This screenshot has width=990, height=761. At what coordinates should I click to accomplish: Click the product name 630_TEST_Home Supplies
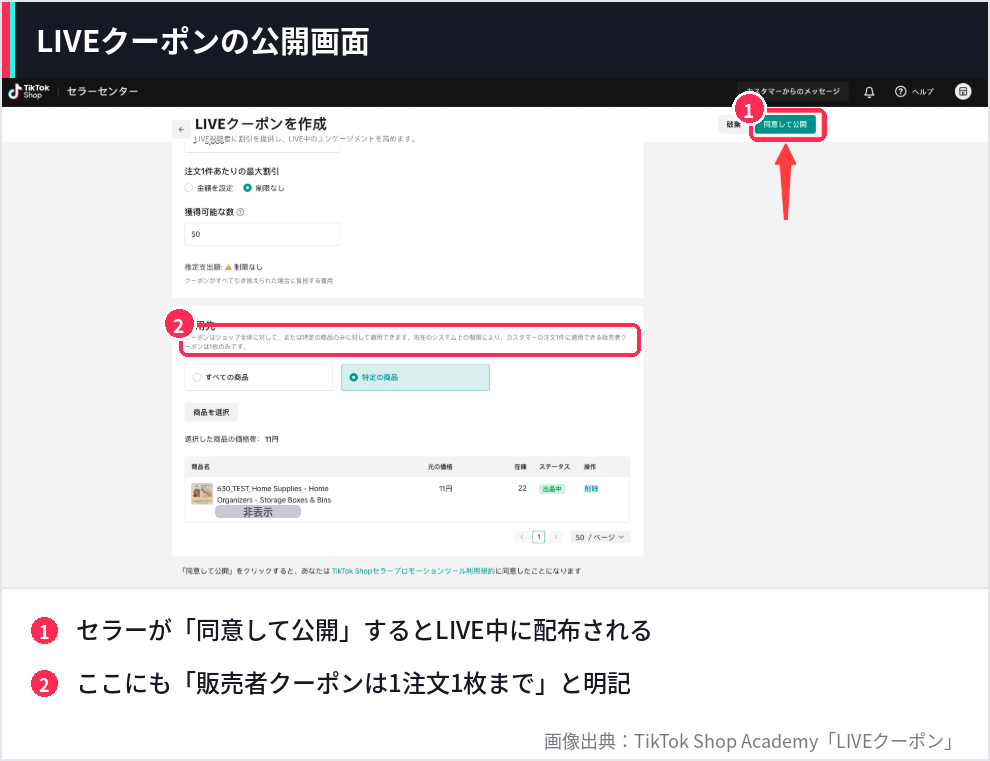pyautogui.click(x=274, y=494)
